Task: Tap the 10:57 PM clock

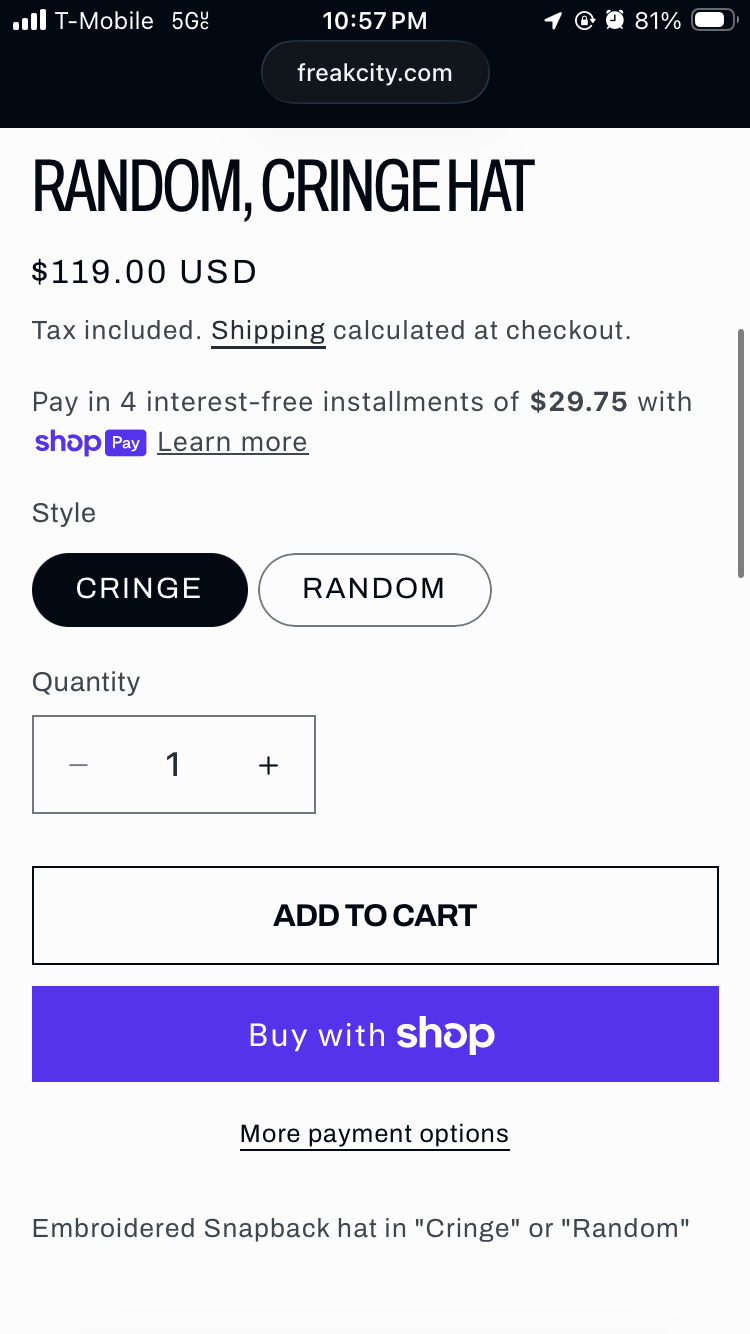Action: tap(375, 20)
